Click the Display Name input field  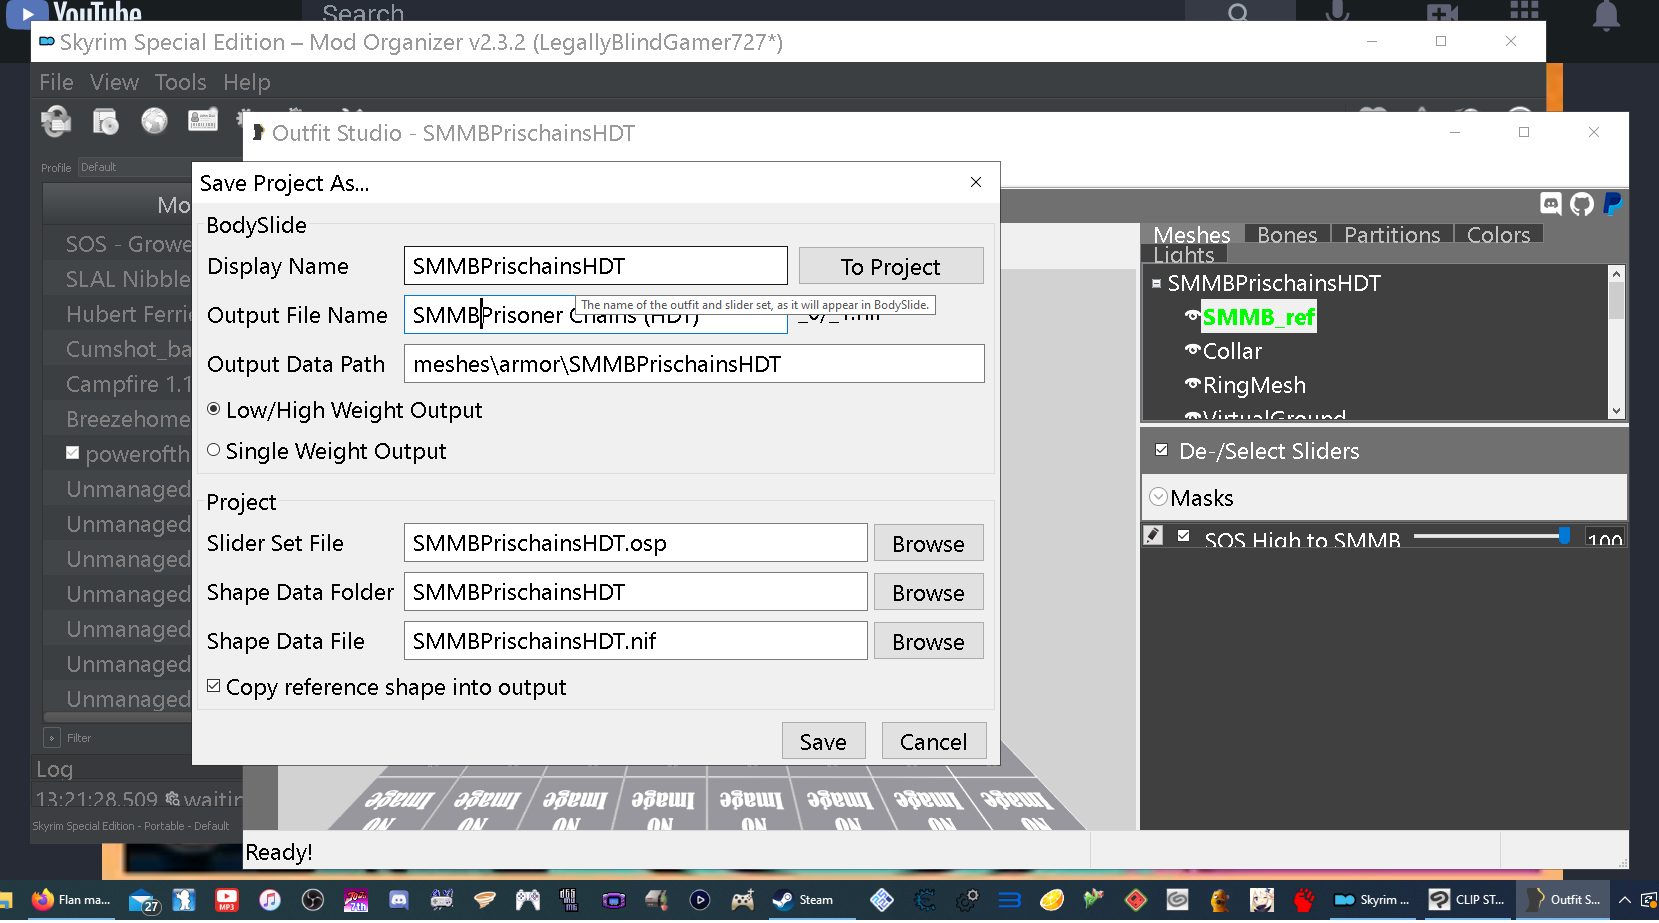pyautogui.click(x=595, y=266)
